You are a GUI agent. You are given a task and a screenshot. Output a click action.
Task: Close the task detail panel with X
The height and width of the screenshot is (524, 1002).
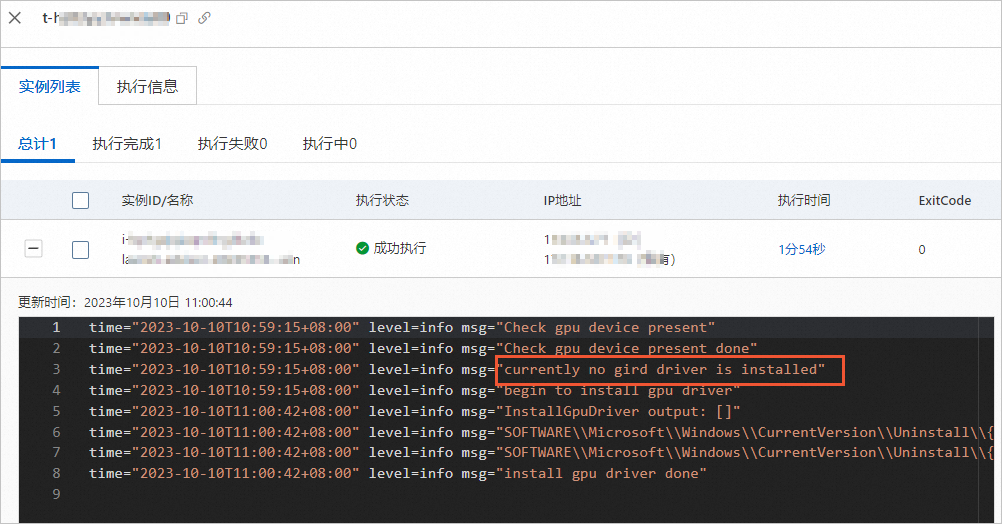point(15,18)
